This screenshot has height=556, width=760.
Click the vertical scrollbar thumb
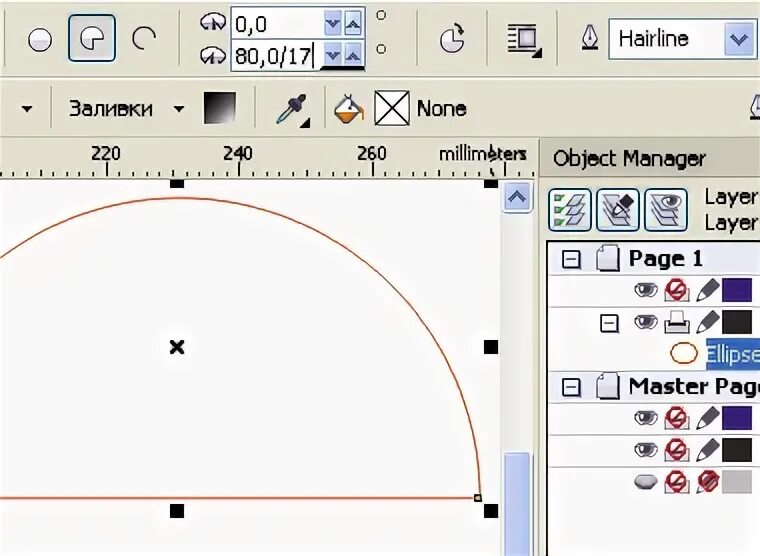coord(517,504)
